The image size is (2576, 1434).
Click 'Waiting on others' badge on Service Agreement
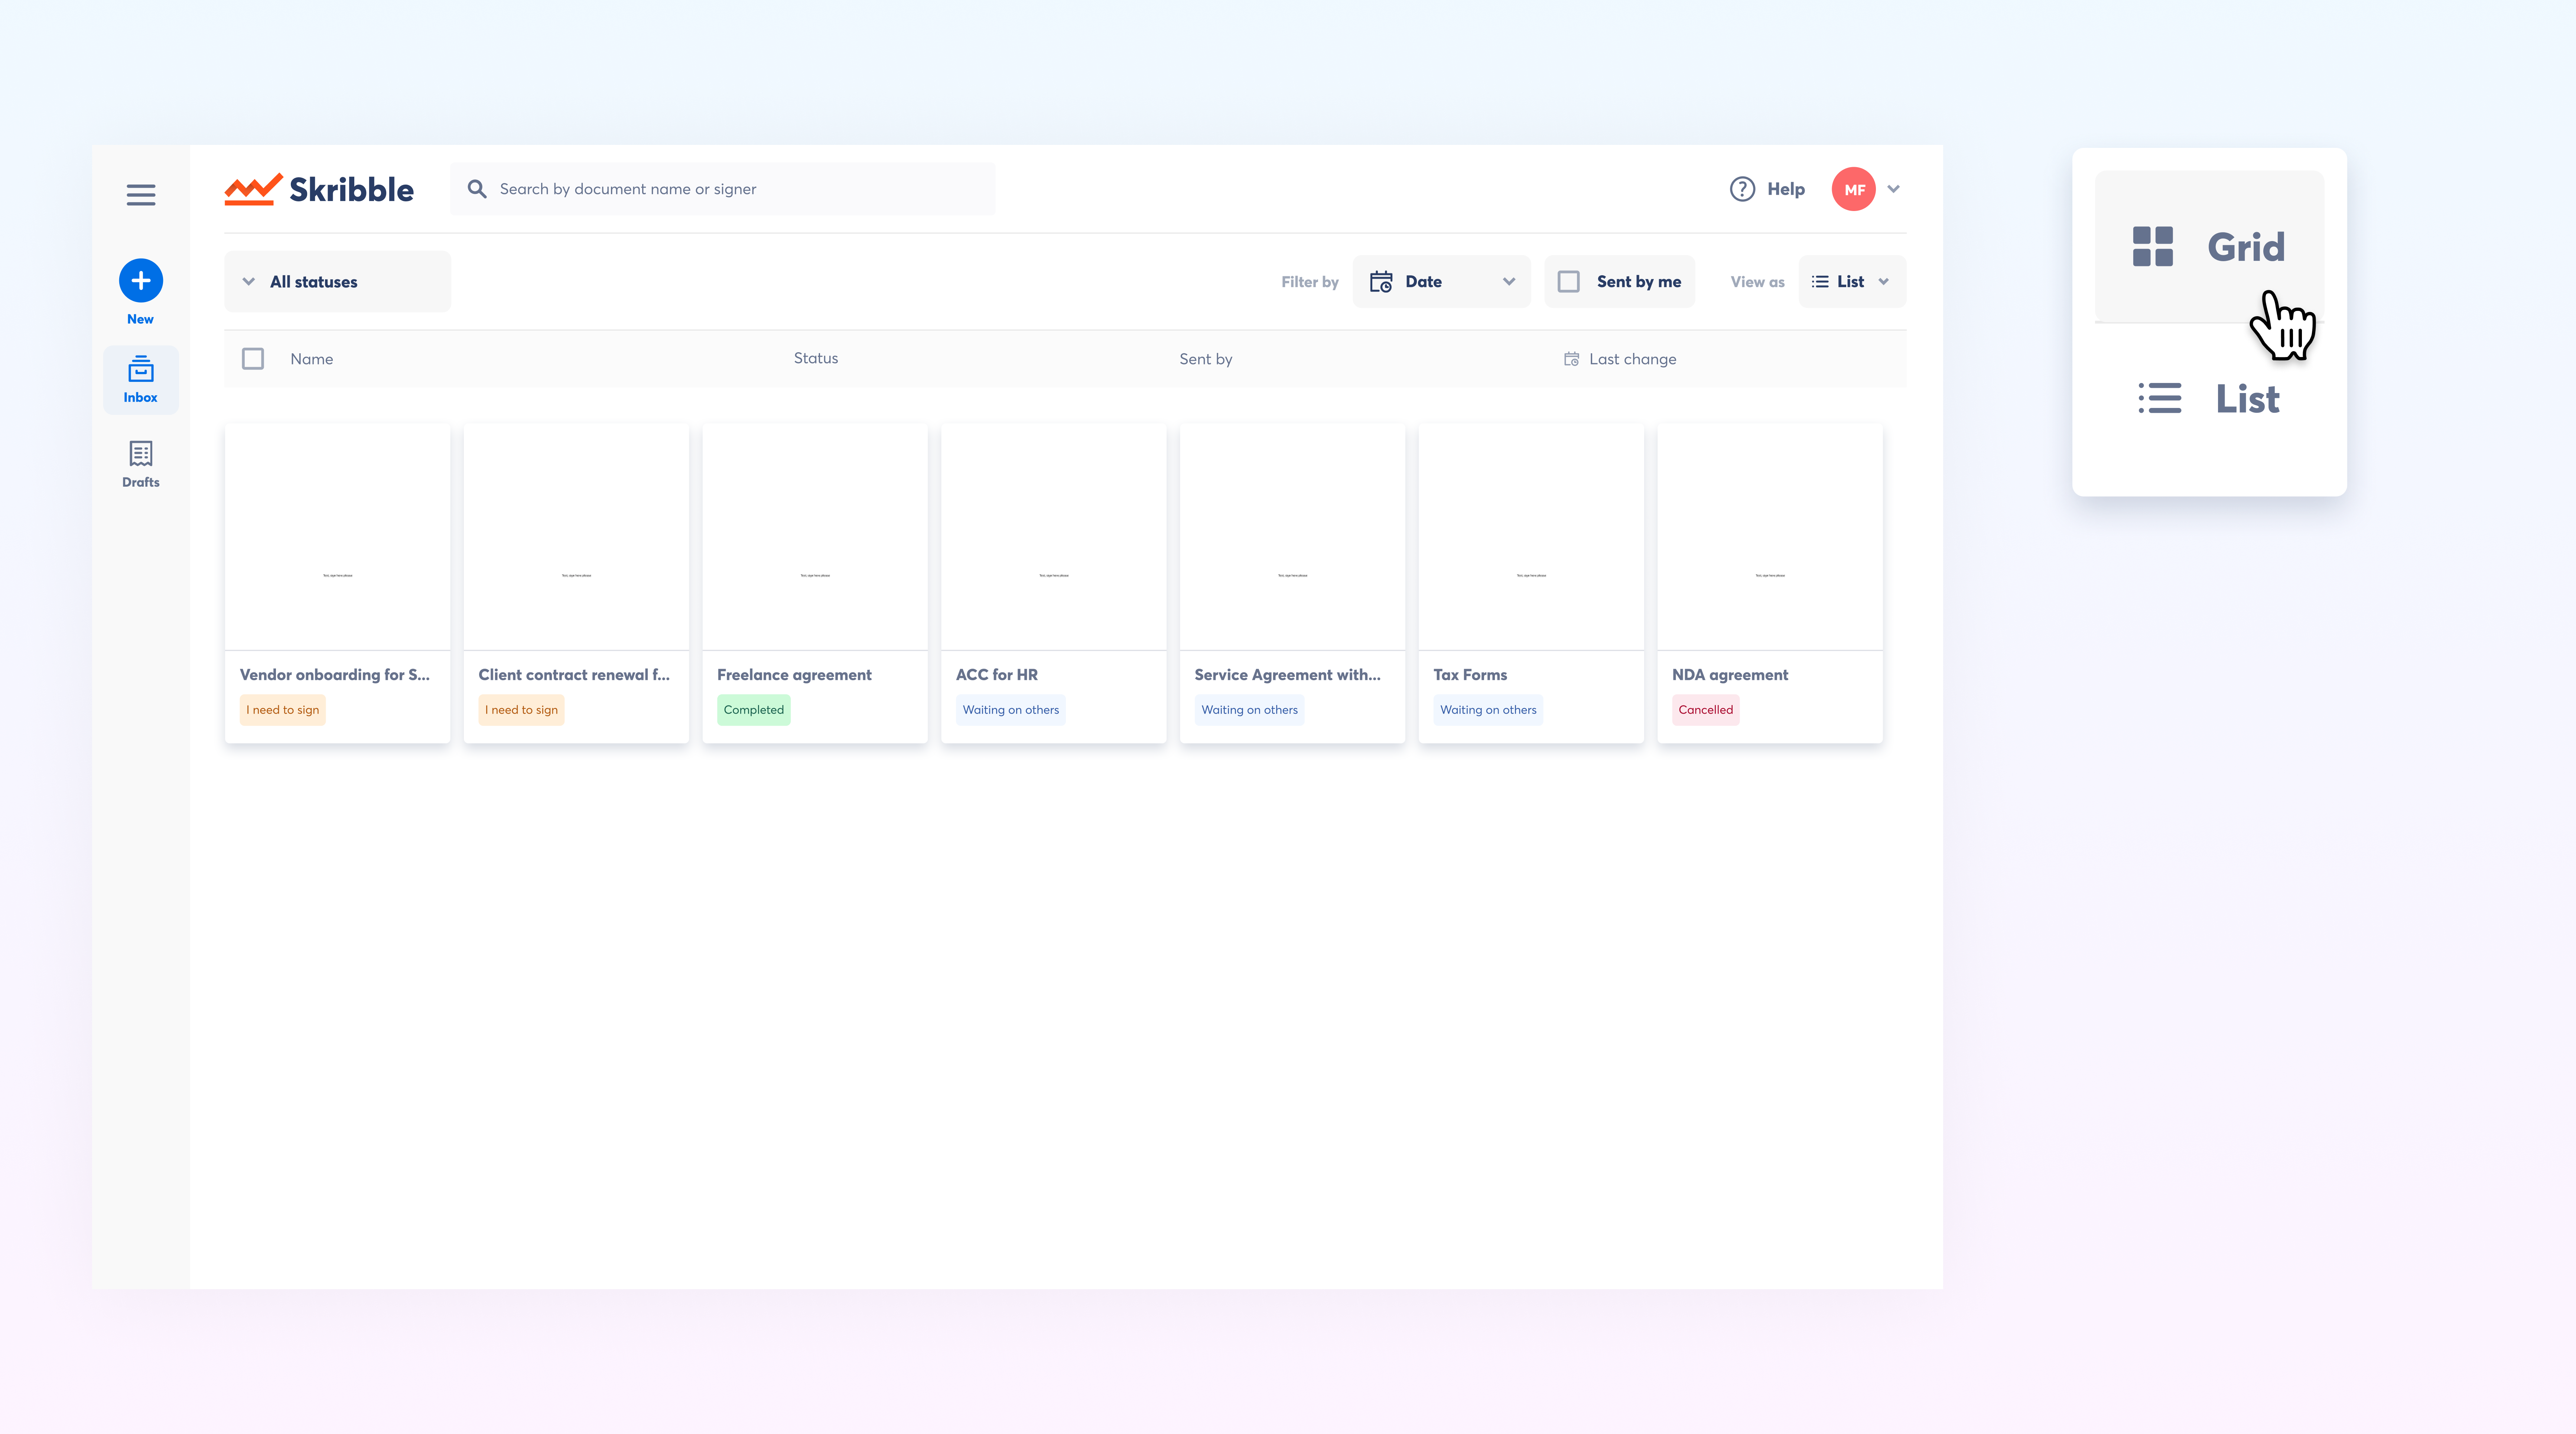[1250, 710]
